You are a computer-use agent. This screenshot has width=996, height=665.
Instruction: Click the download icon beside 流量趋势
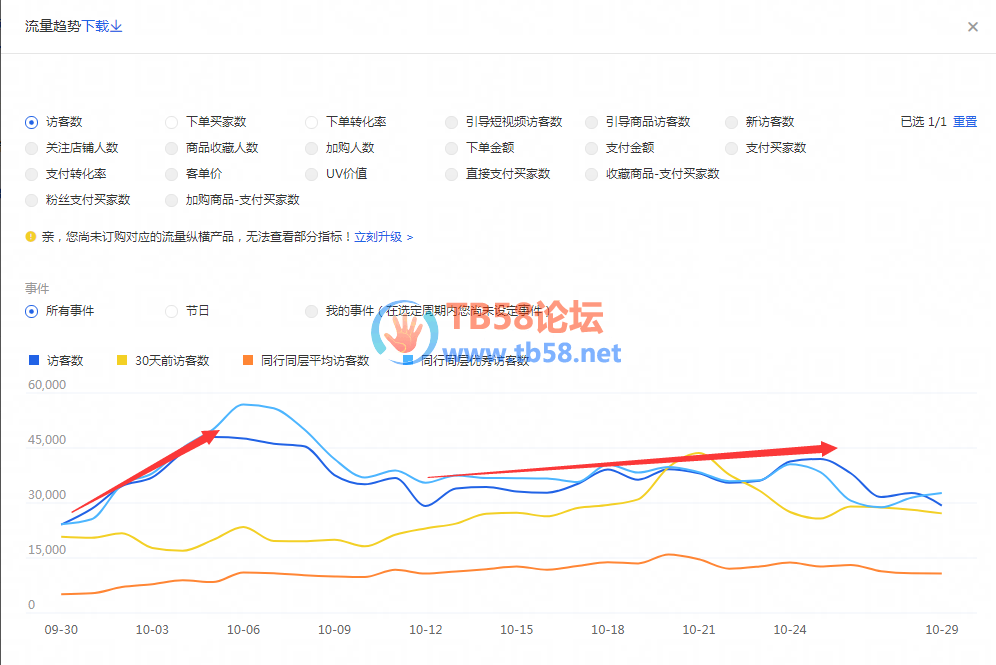click(x=116, y=27)
